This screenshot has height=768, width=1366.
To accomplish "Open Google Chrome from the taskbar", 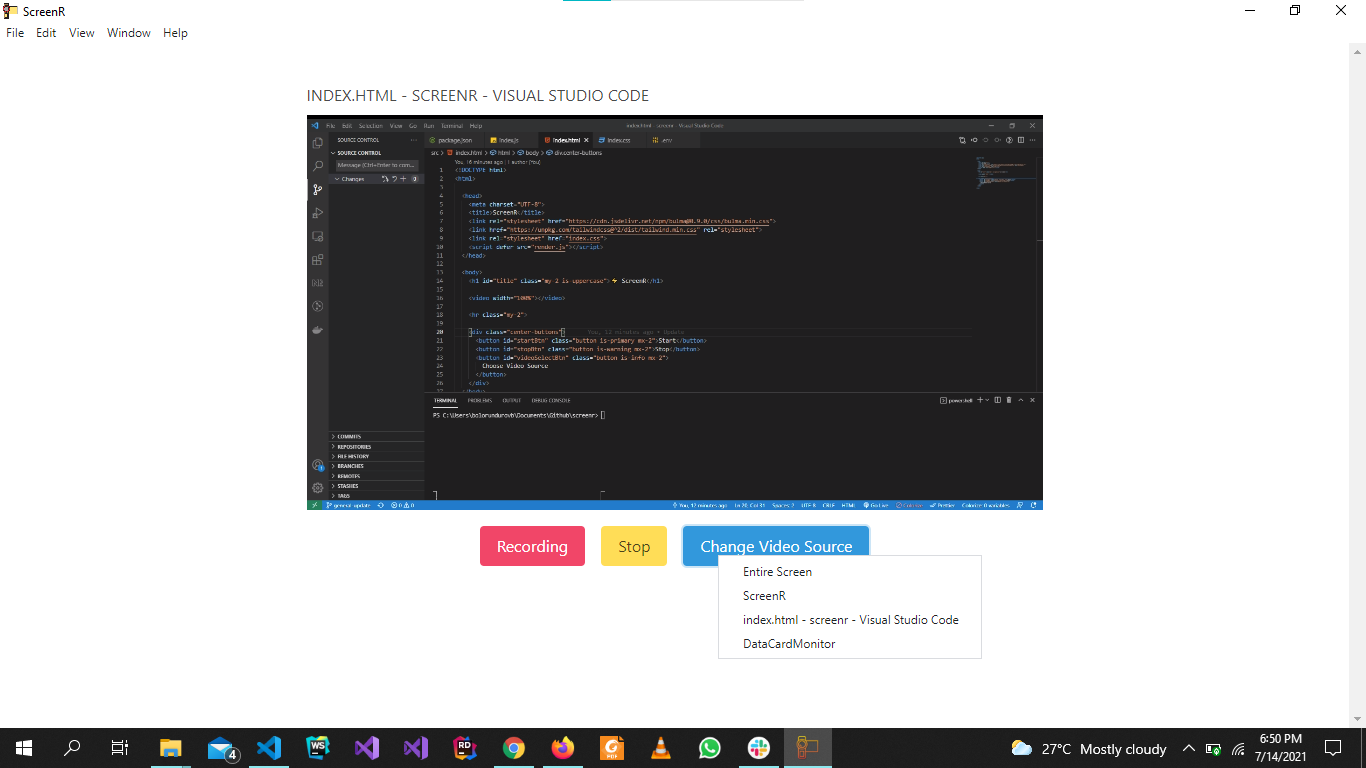I will 514,748.
